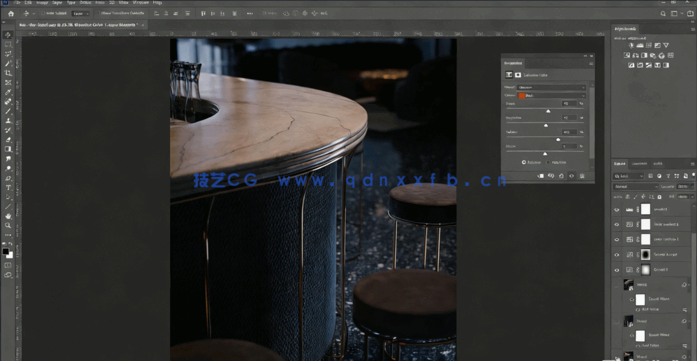
Task: Click the Home icon in options bar
Action: [11, 14]
